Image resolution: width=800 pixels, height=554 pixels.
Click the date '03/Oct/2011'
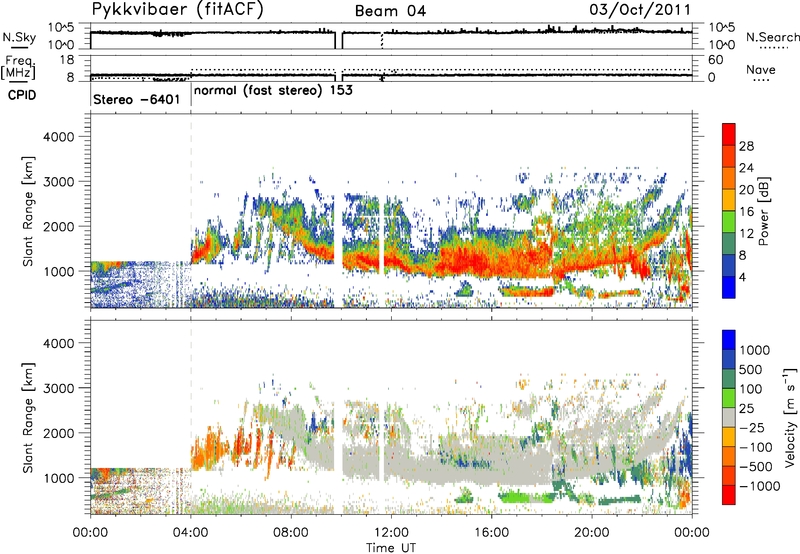click(640, 10)
